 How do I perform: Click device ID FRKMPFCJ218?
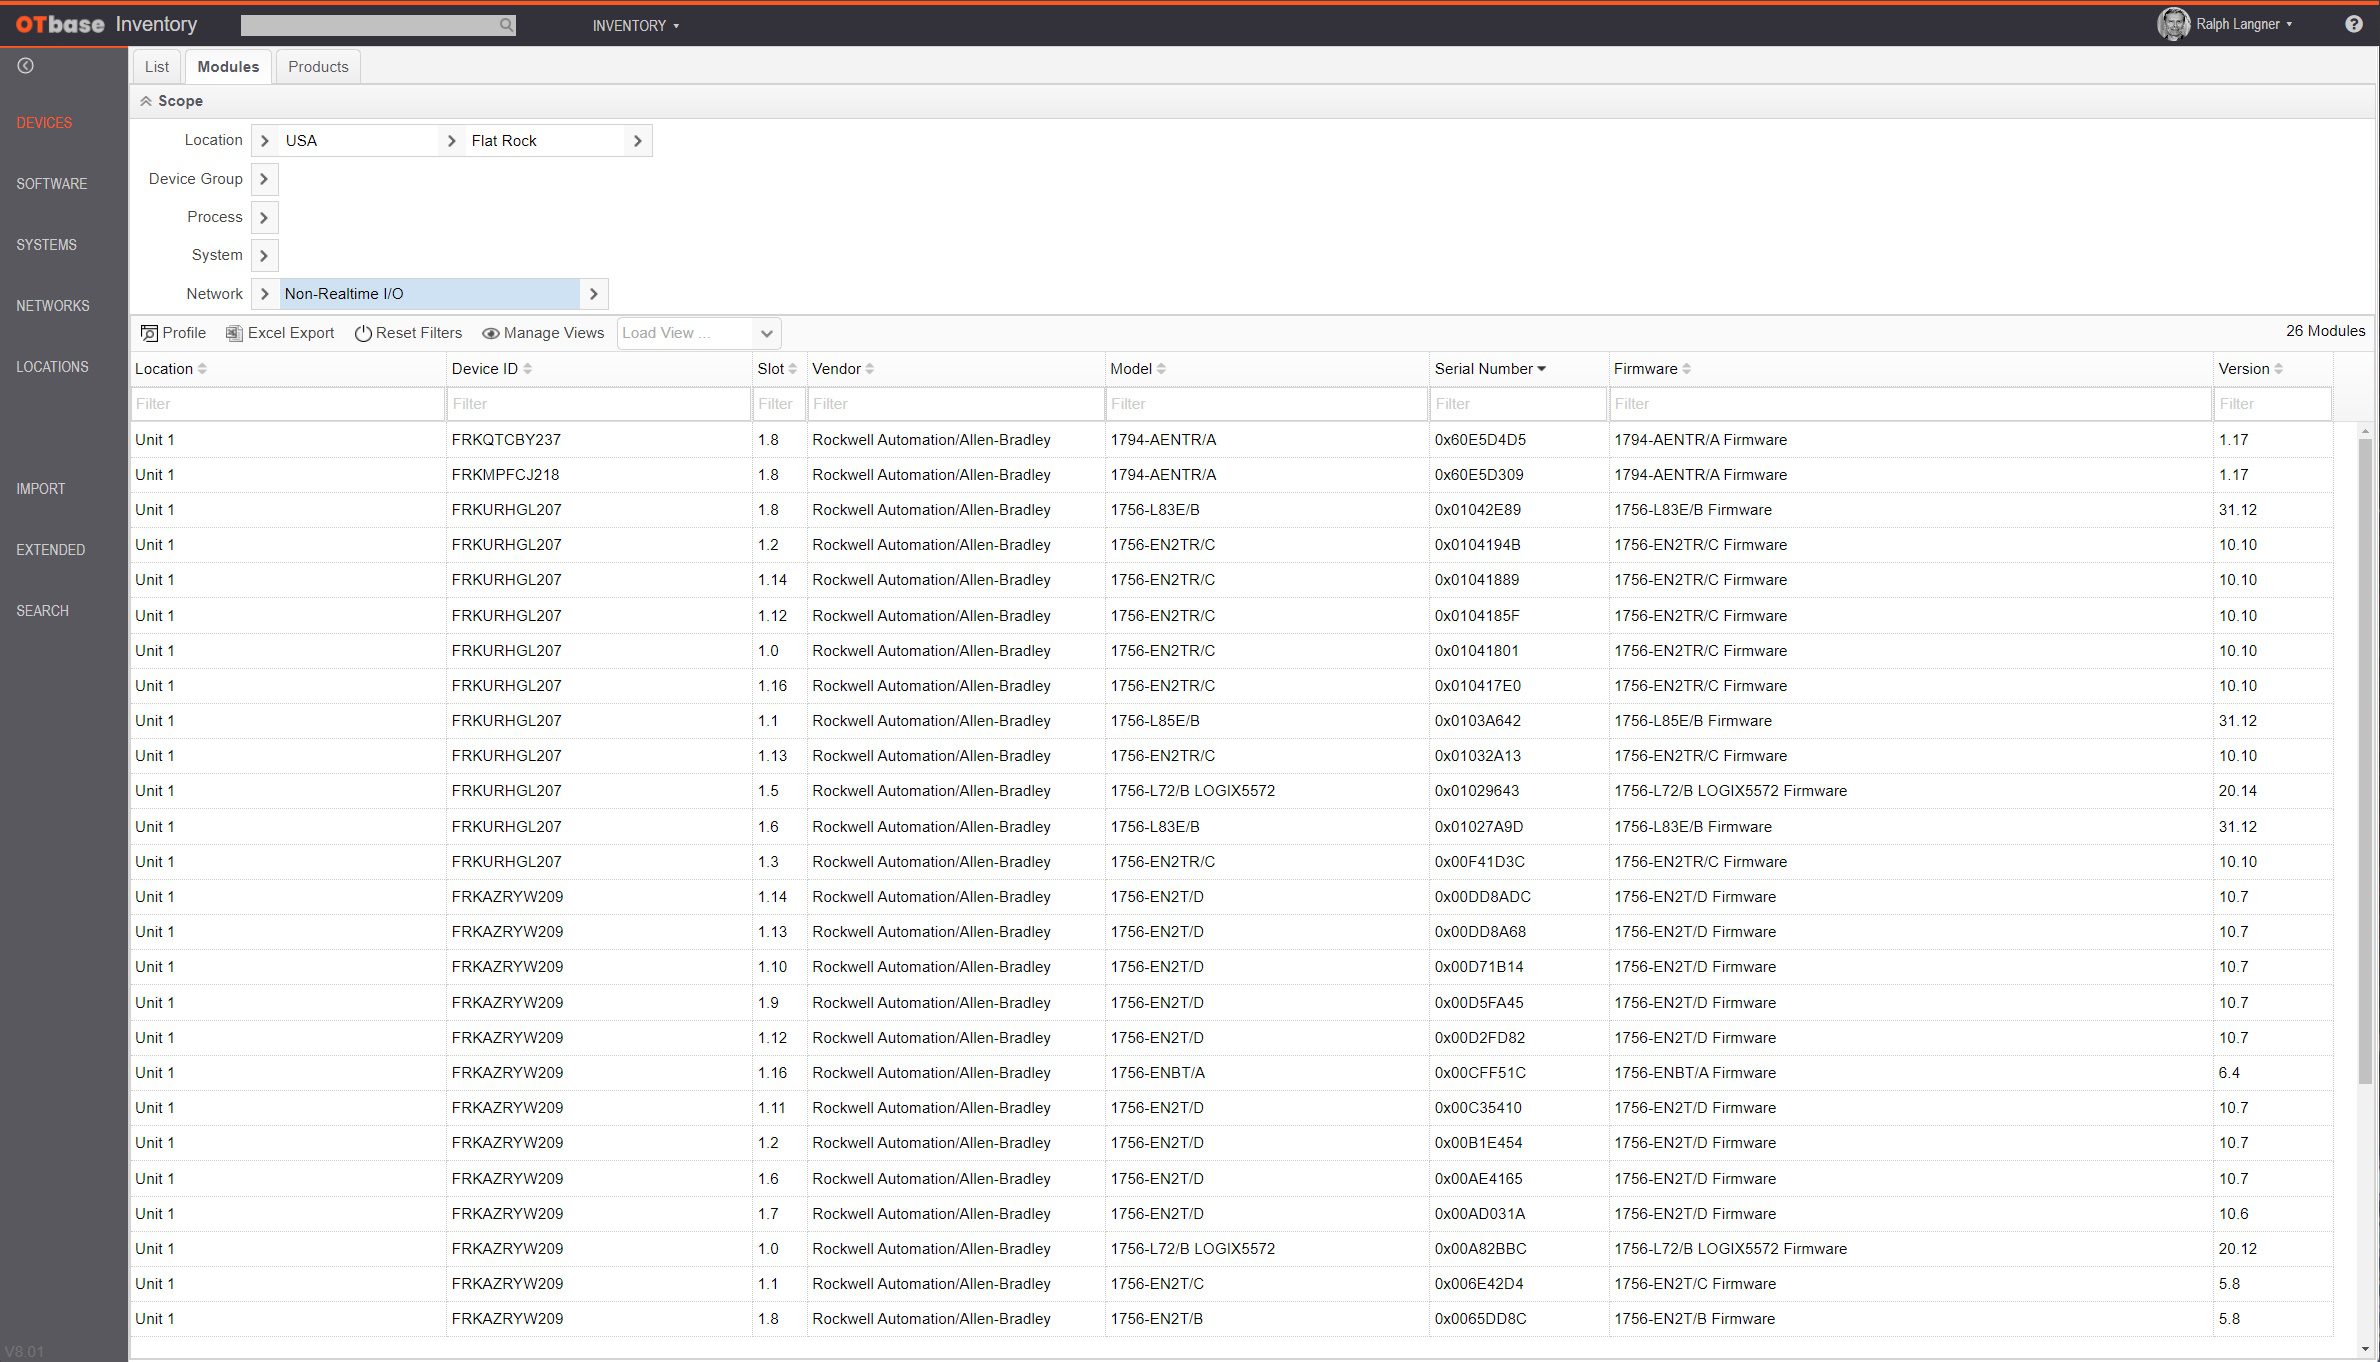click(505, 475)
